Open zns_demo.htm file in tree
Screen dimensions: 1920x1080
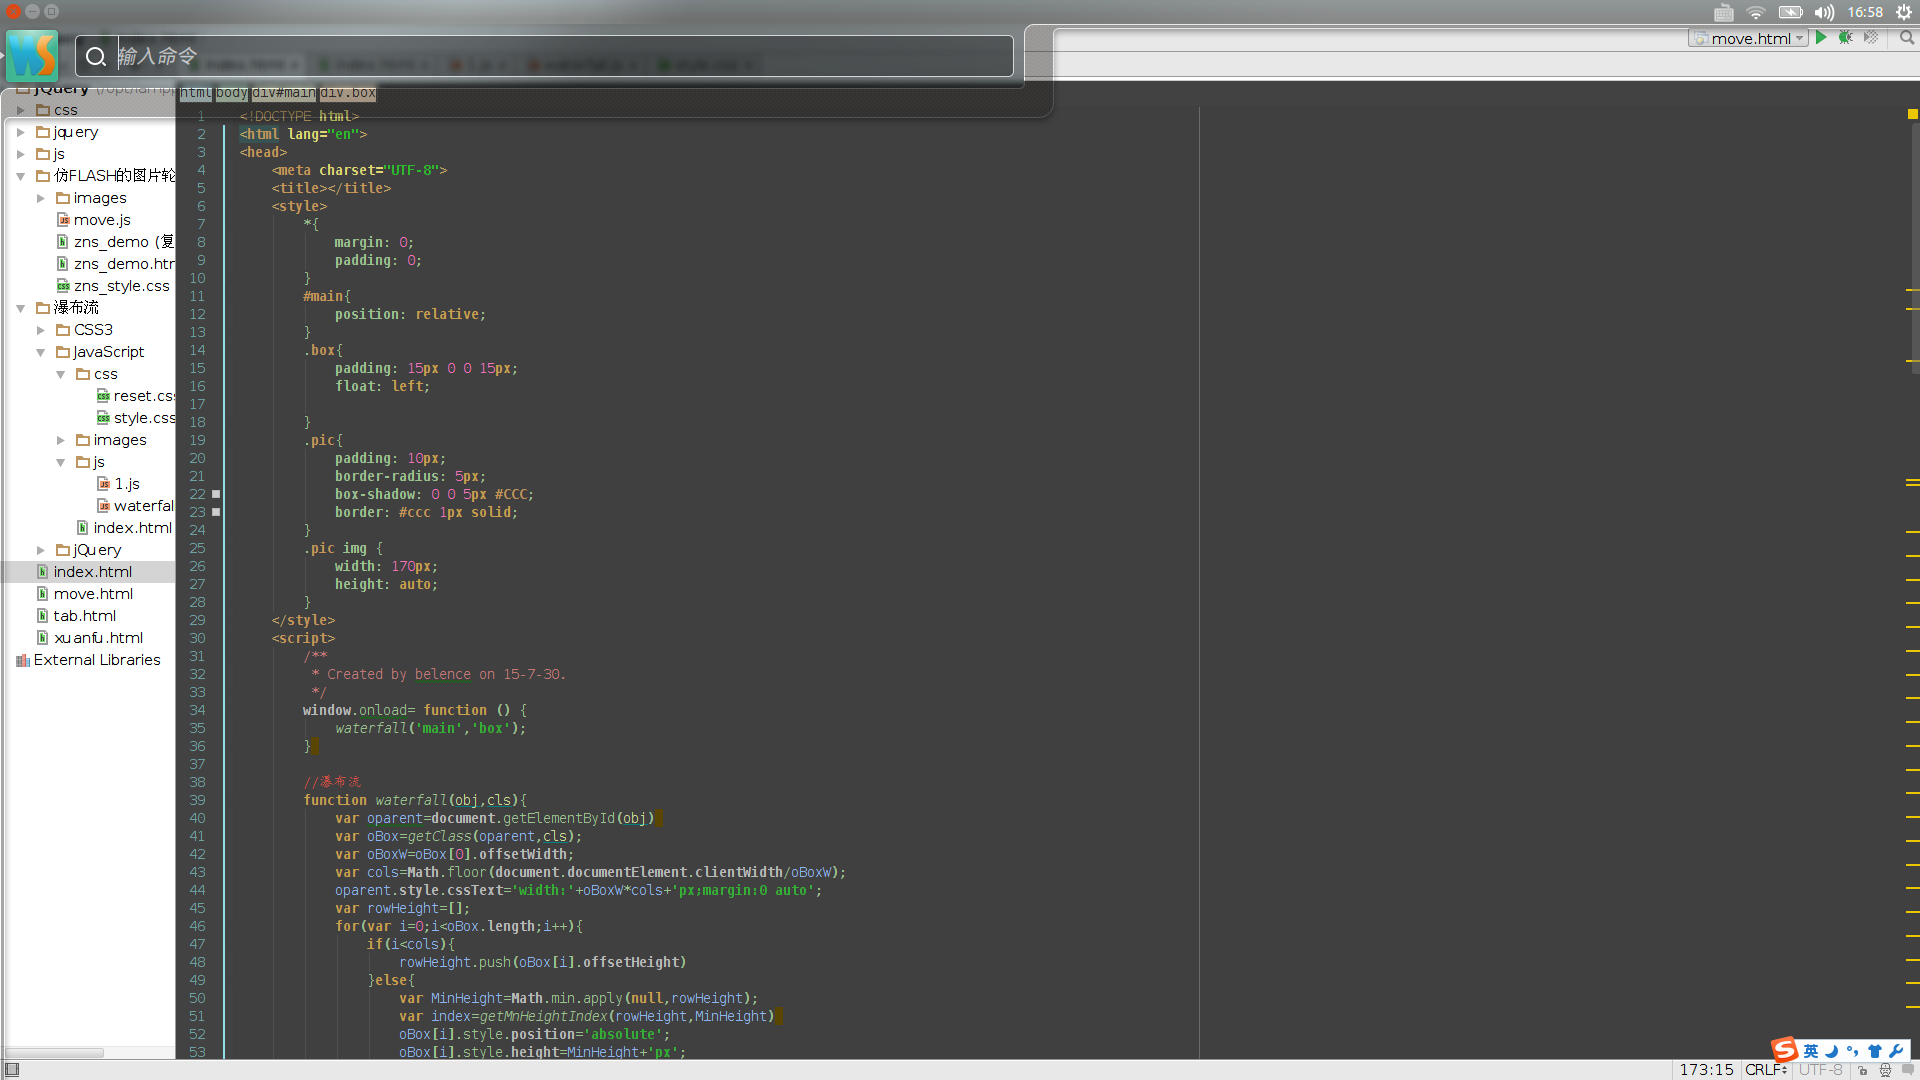point(115,264)
